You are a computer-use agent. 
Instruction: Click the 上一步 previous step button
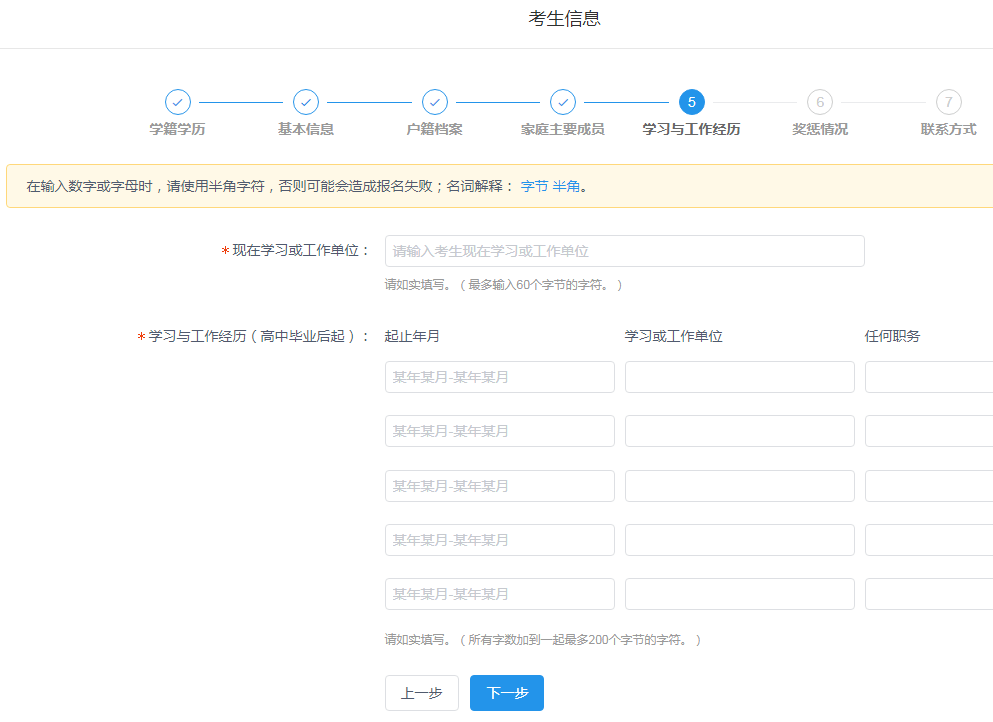[422, 693]
